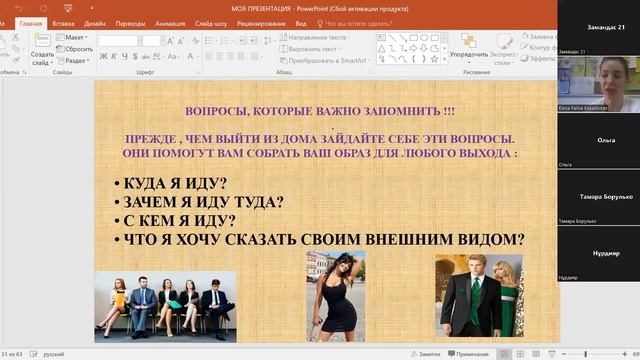Toggle Заметки notes pane
The height and width of the screenshot is (360, 640).
425,354
